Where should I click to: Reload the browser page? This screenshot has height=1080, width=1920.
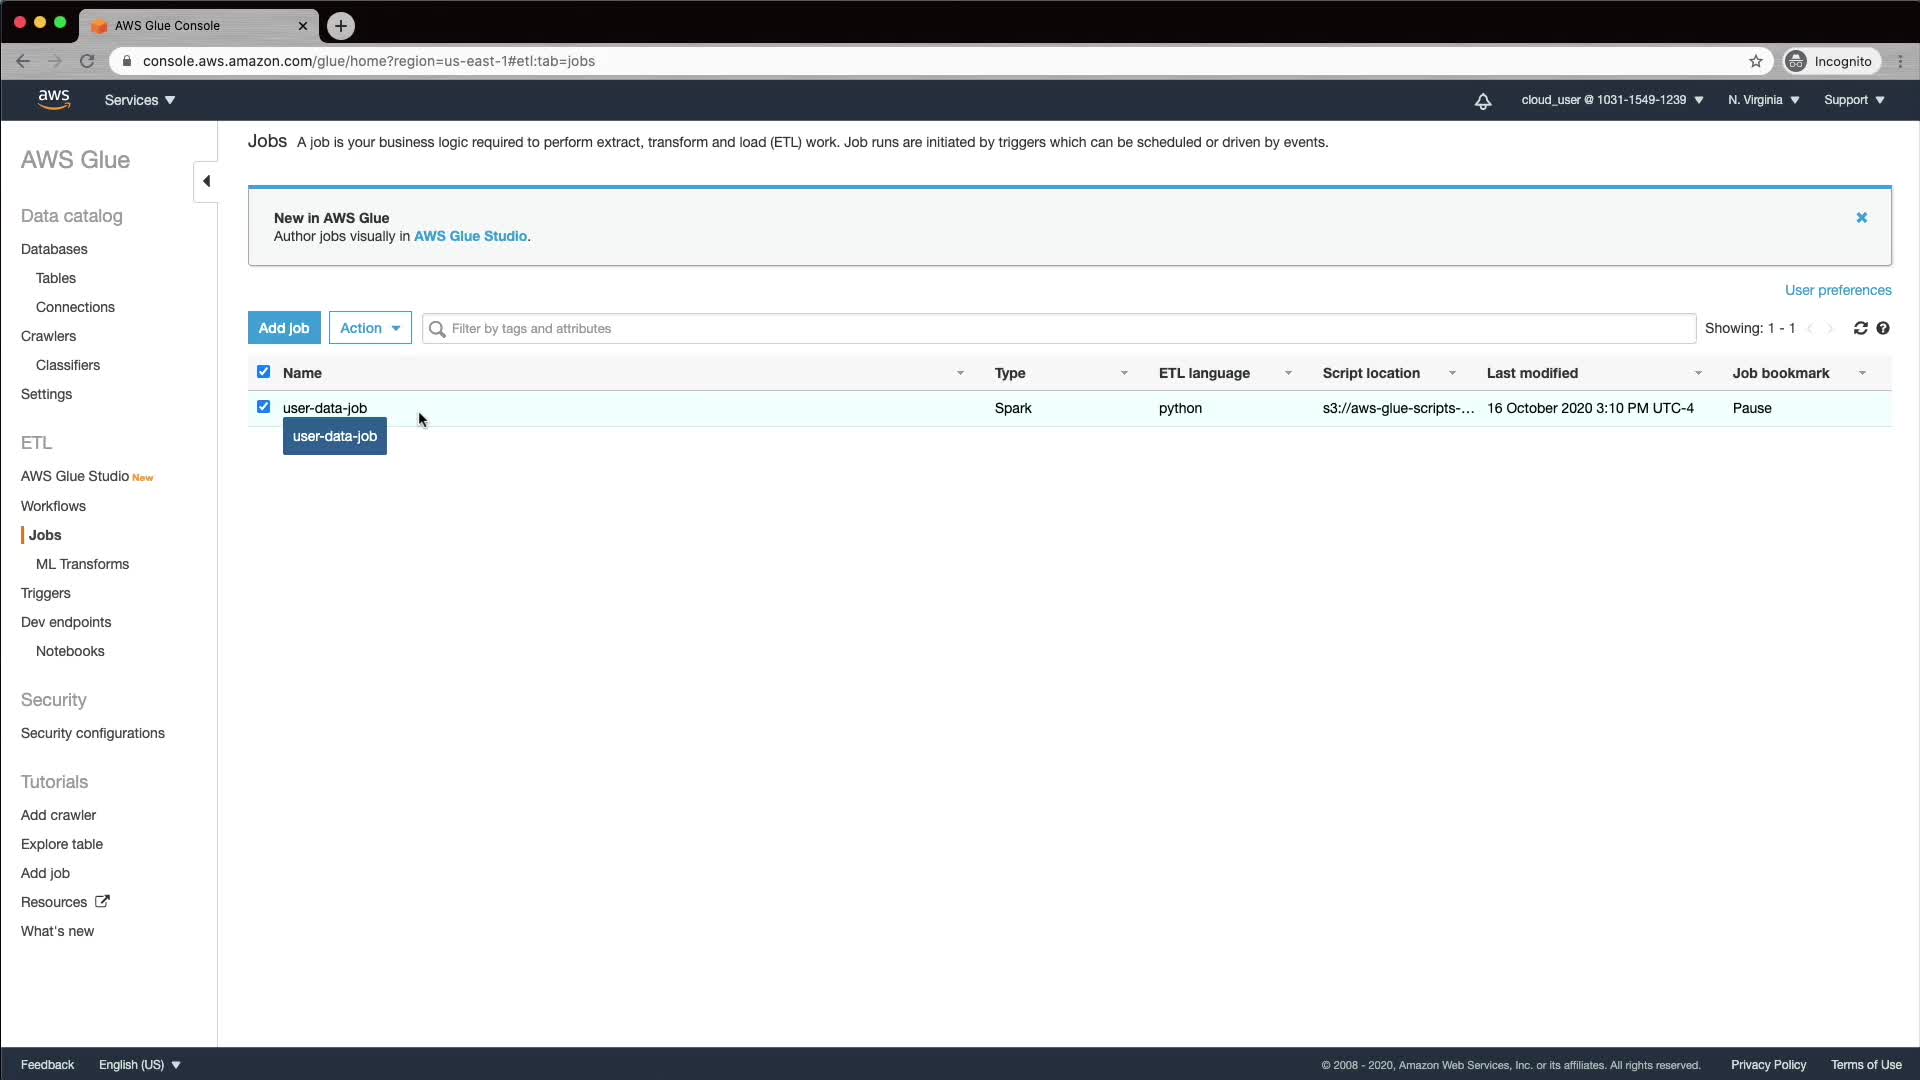[87, 61]
